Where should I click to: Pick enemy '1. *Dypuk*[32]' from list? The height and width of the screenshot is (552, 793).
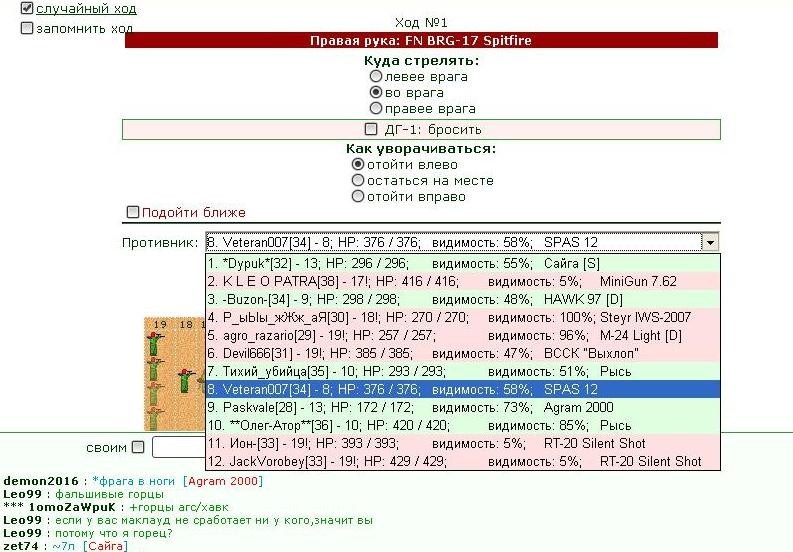463,264
